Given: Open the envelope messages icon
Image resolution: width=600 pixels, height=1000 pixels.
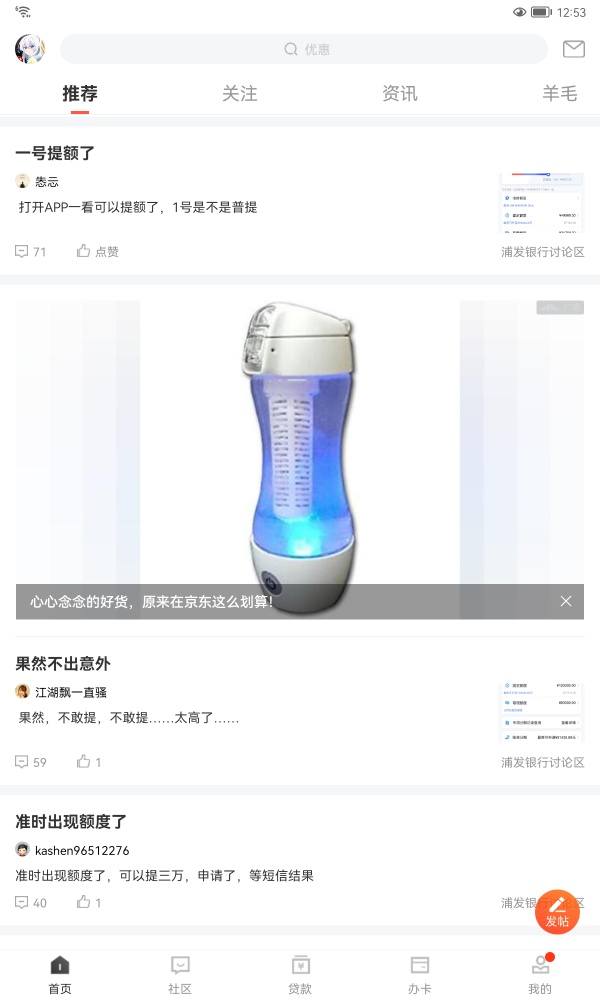Looking at the screenshot, I should 573,49.
